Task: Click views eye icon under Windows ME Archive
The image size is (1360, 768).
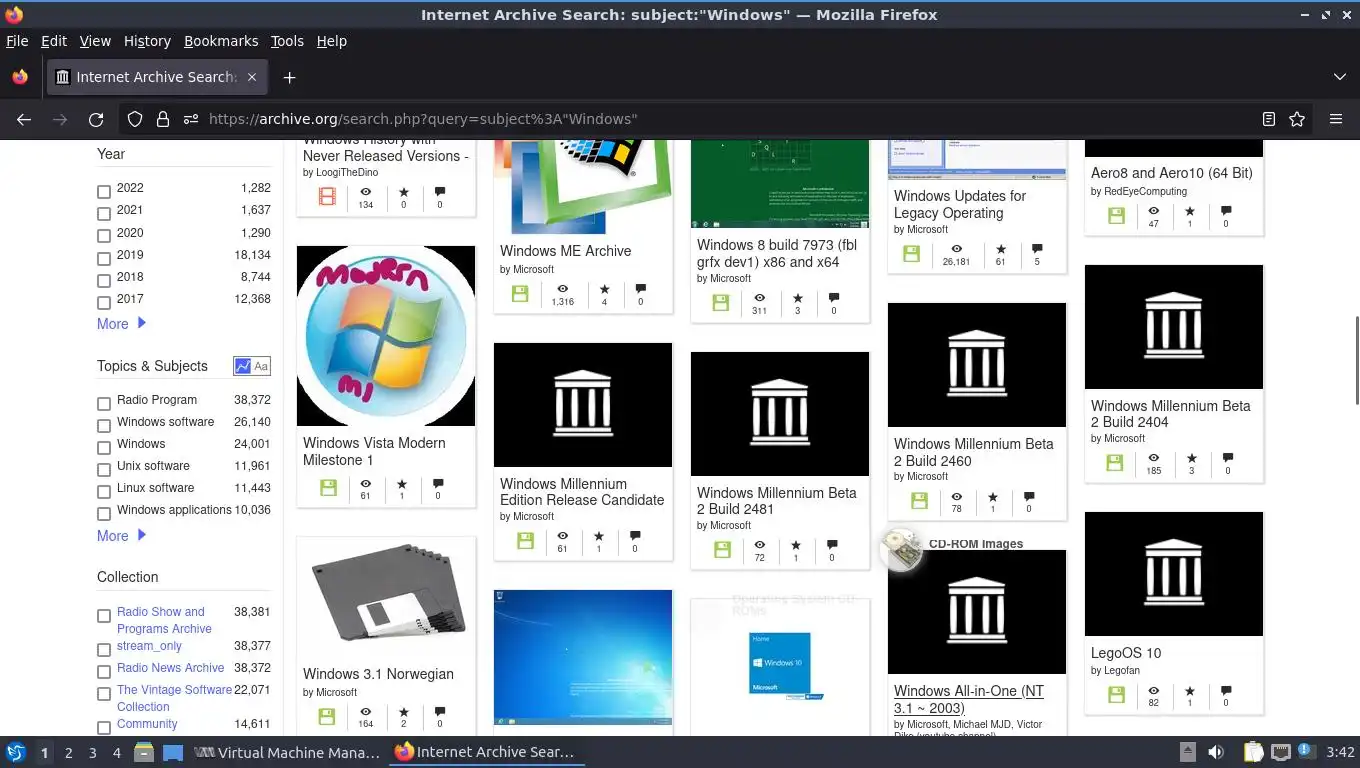Action: pyautogui.click(x=563, y=290)
